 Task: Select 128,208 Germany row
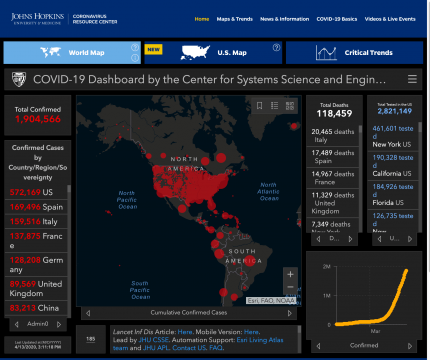(36, 265)
